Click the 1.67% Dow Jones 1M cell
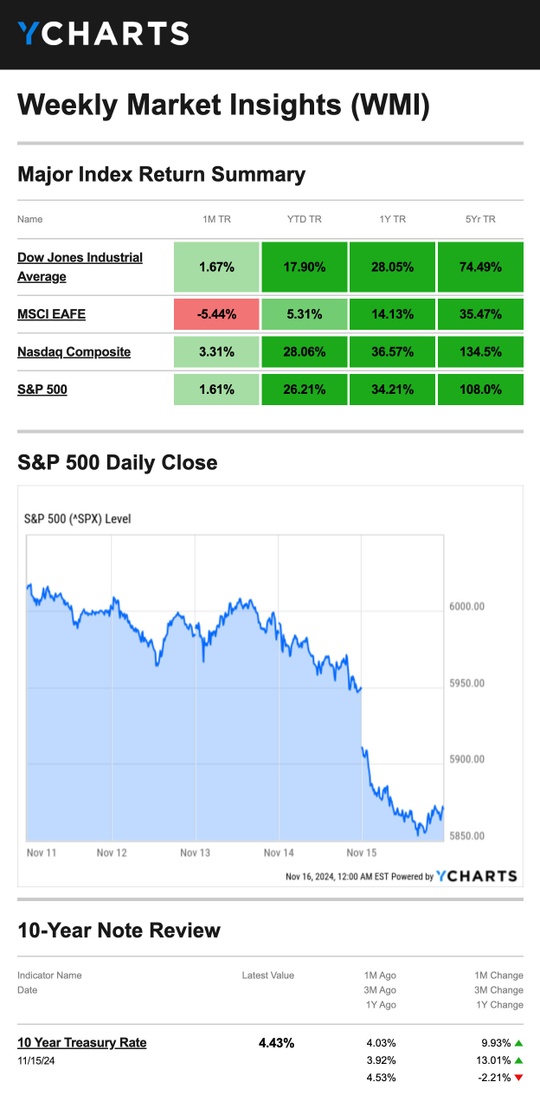 pyautogui.click(x=217, y=267)
